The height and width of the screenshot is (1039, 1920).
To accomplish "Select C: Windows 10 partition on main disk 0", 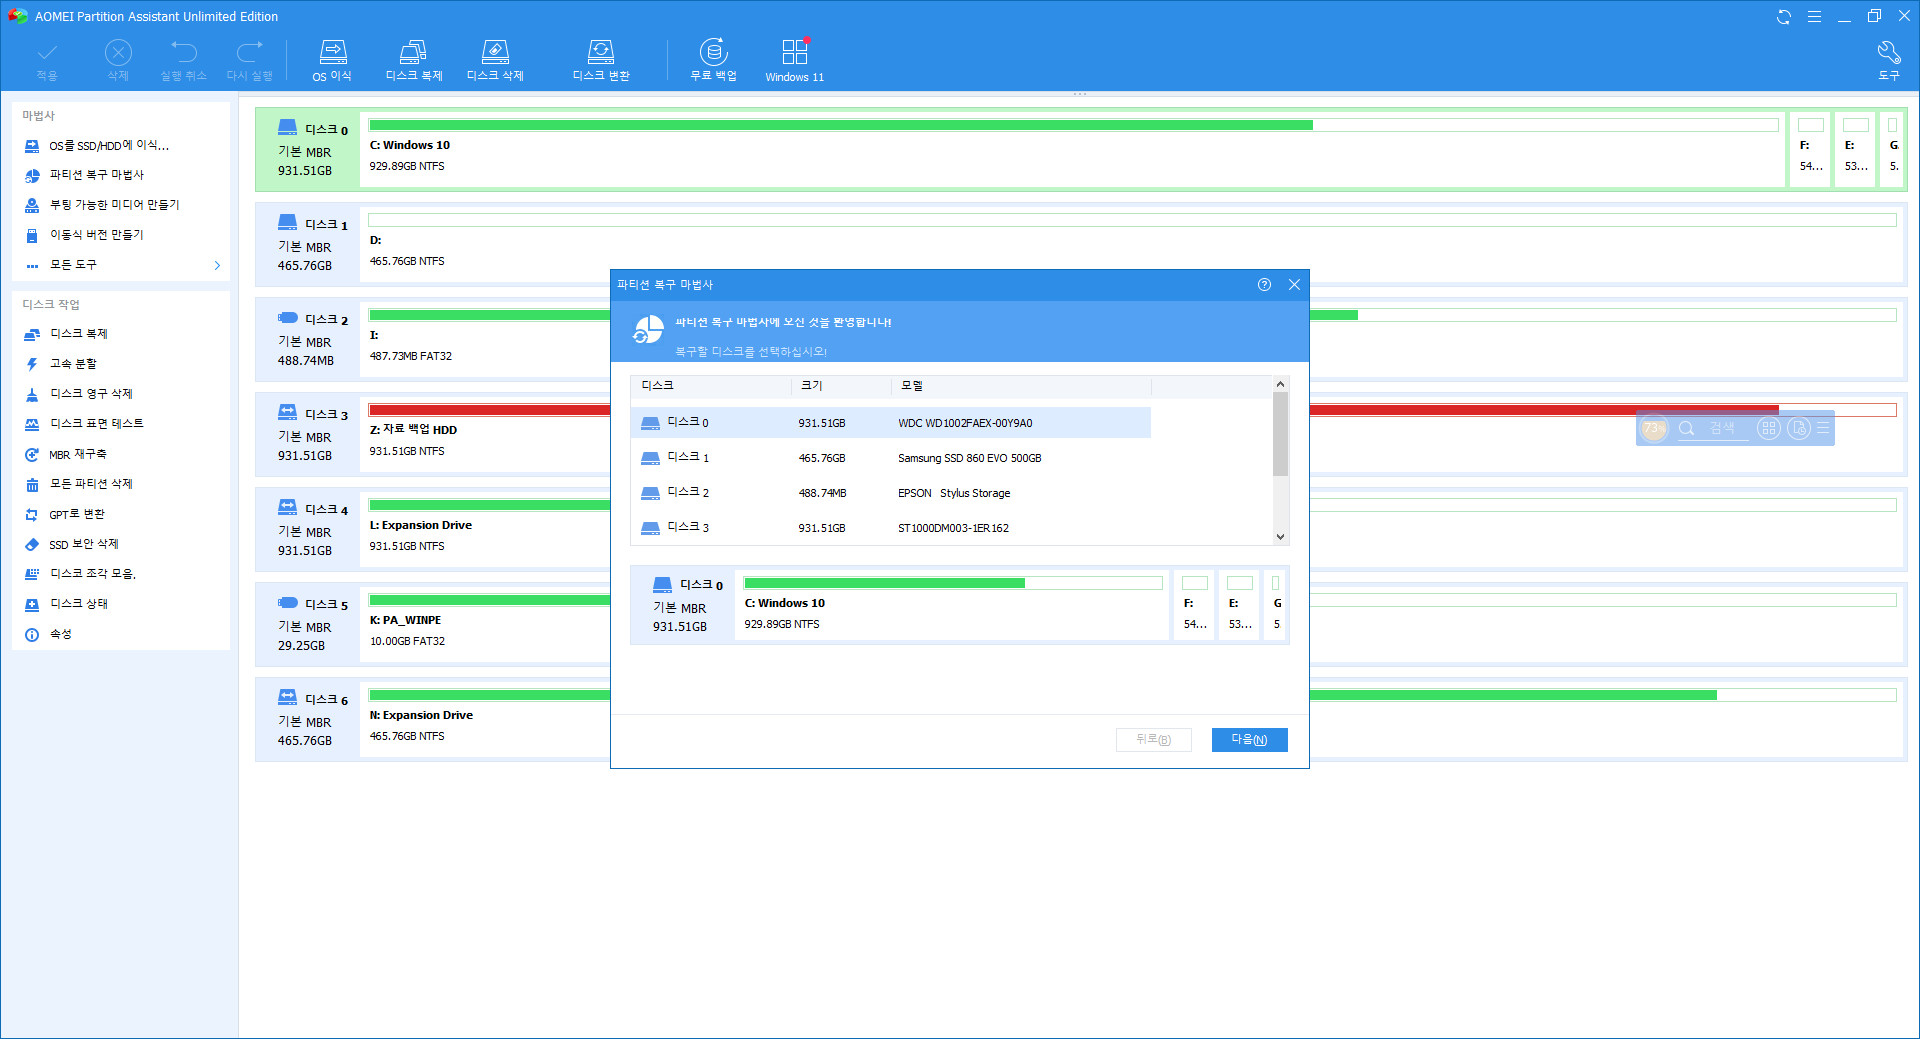I will click(1073, 149).
